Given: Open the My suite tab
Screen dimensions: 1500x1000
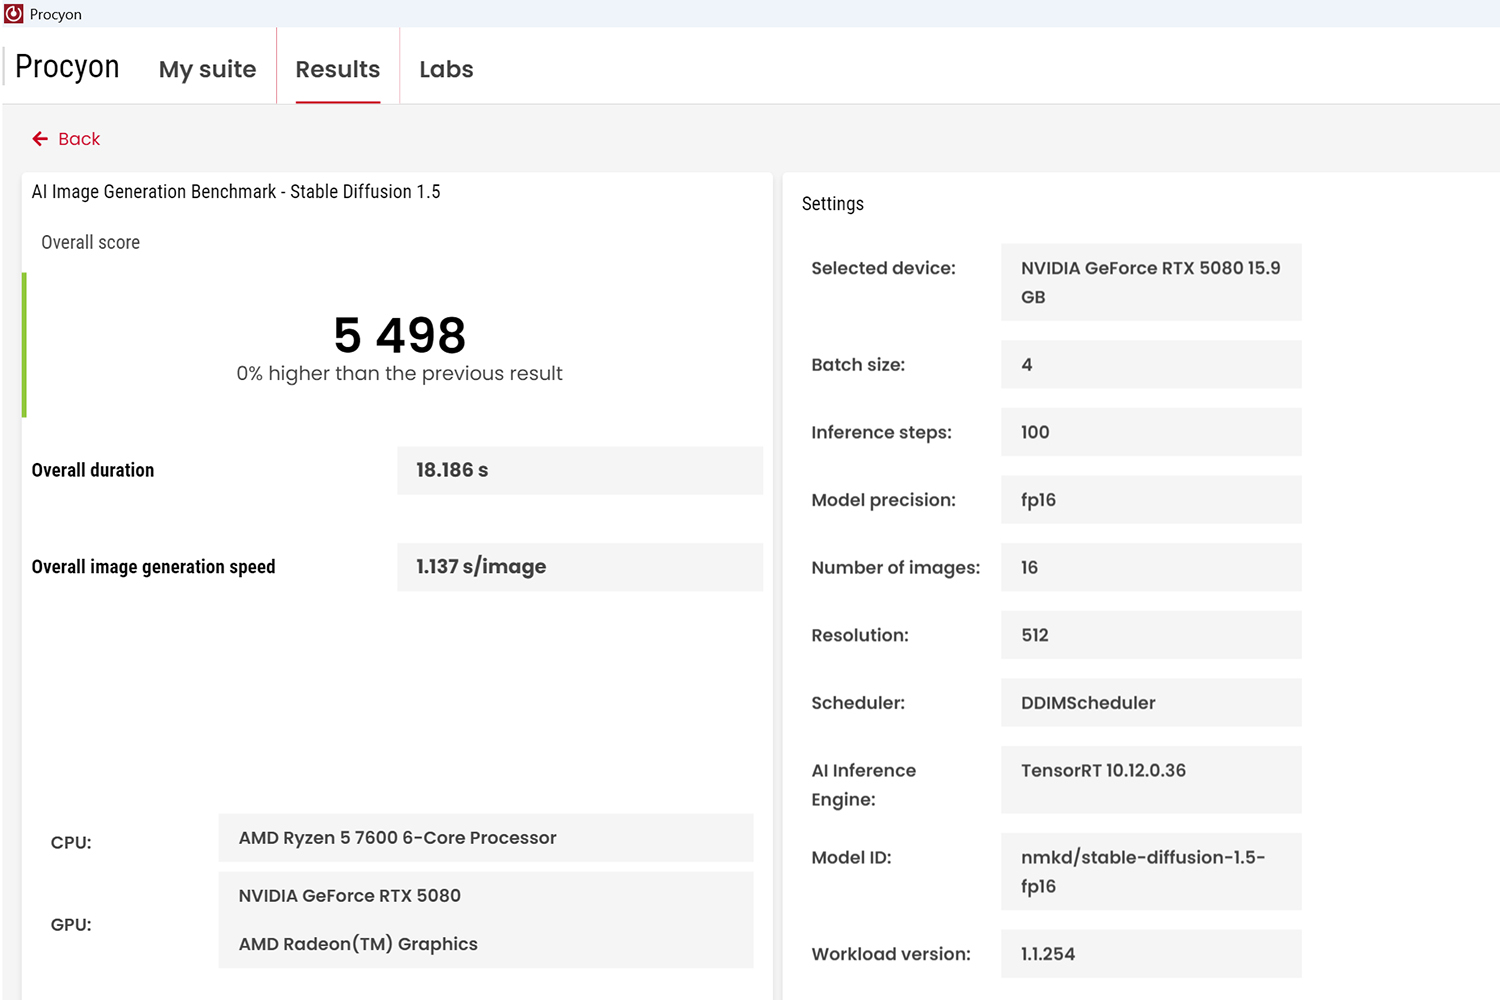Looking at the screenshot, I should tap(207, 69).
